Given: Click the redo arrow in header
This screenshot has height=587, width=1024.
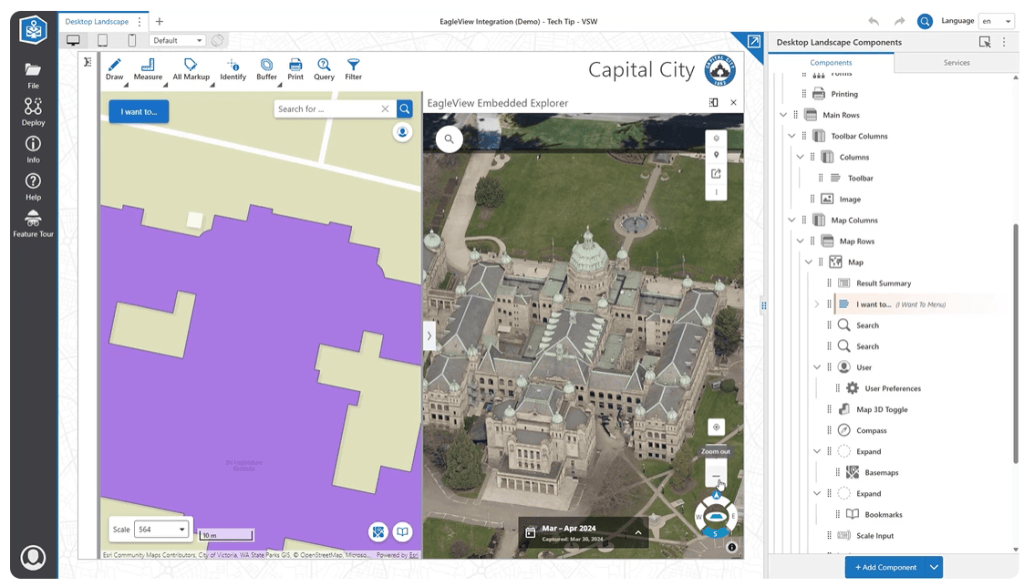Looking at the screenshot, I should click(x=899, y=22).
